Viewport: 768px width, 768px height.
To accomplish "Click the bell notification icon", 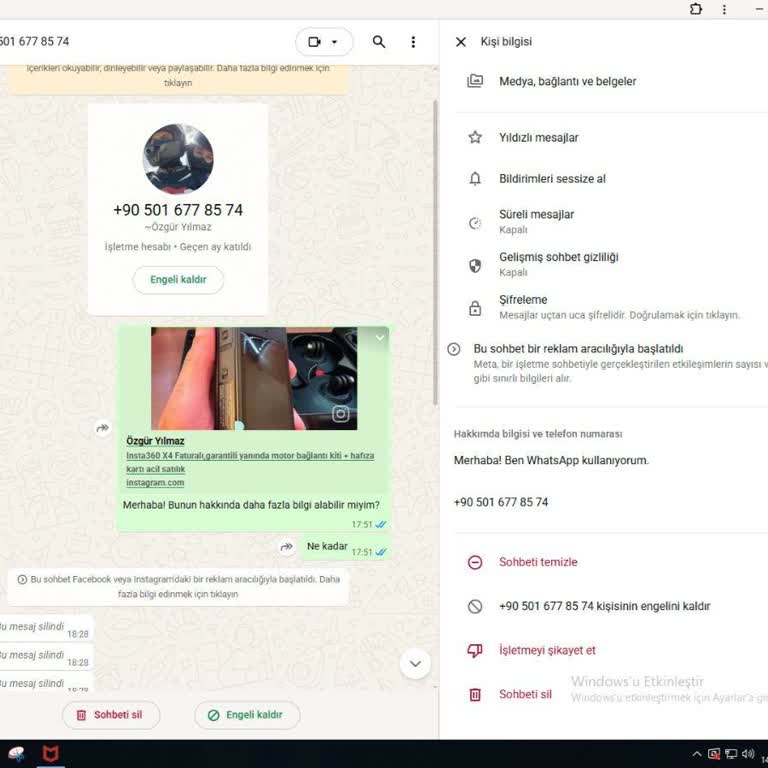I will click(x=475, y=179).
